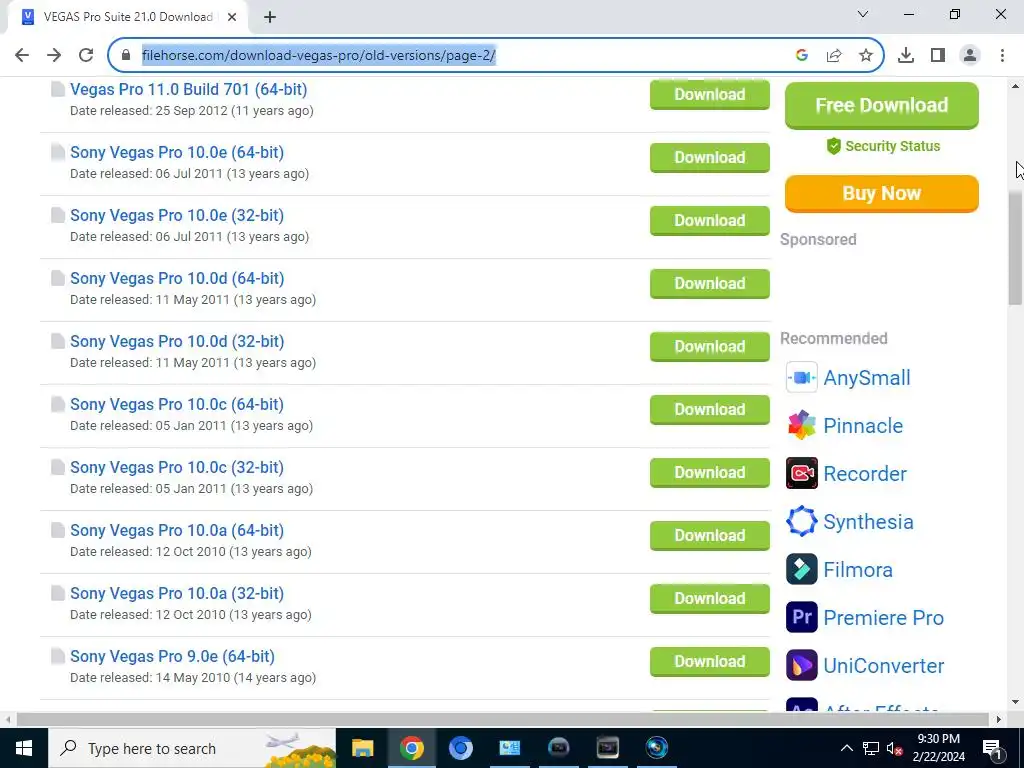Close the VEGAS Pro Suite tab
1024x768 pixels.
tap(232, 17)
